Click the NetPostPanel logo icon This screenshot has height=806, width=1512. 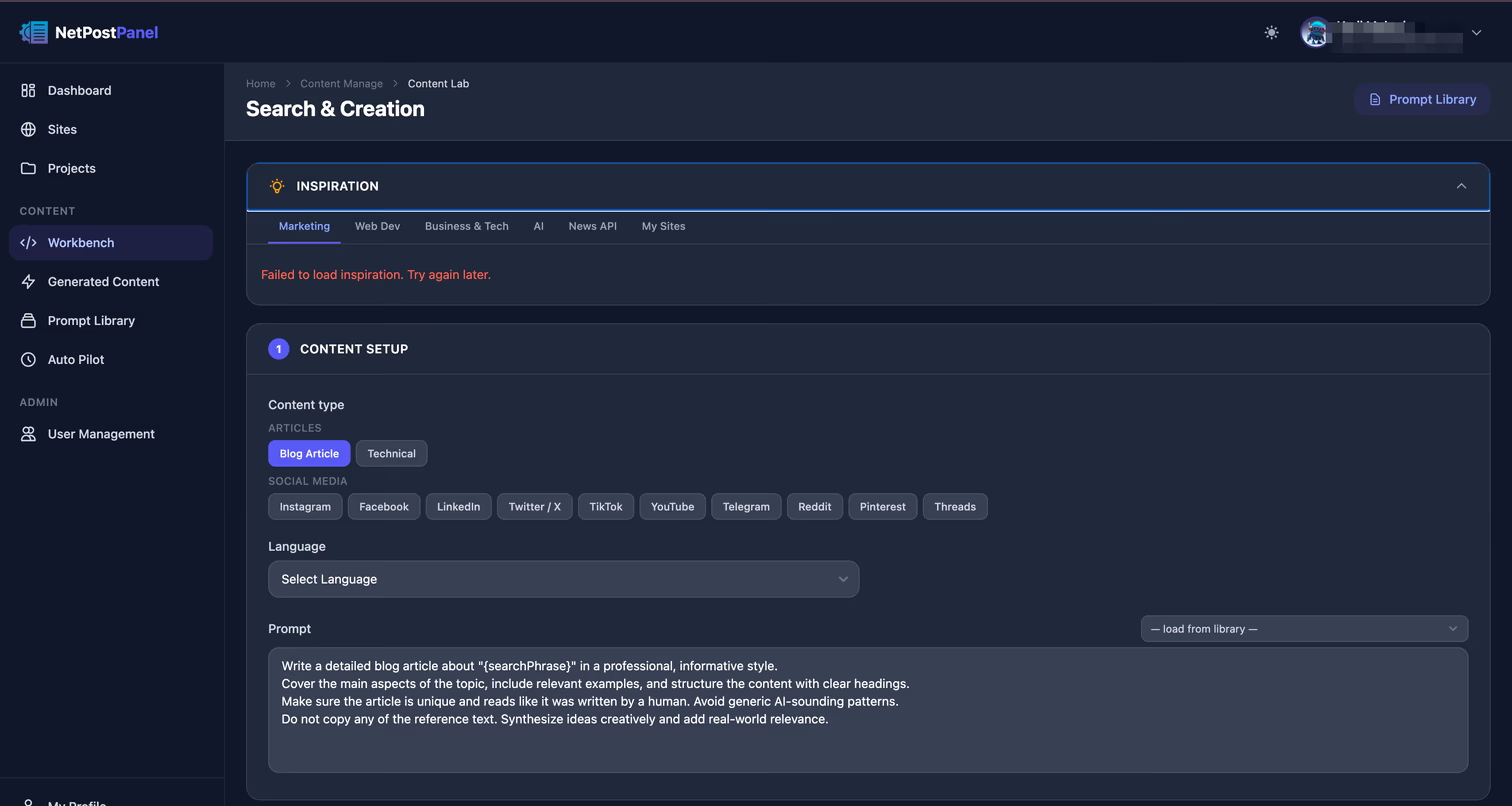coord(34,32)
